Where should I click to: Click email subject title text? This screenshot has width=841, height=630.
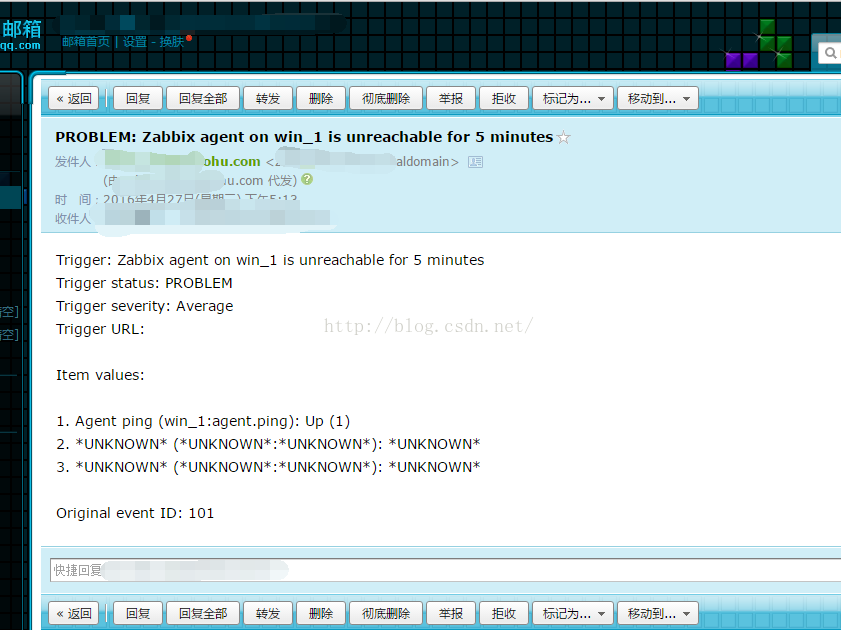tap(304, 137)
